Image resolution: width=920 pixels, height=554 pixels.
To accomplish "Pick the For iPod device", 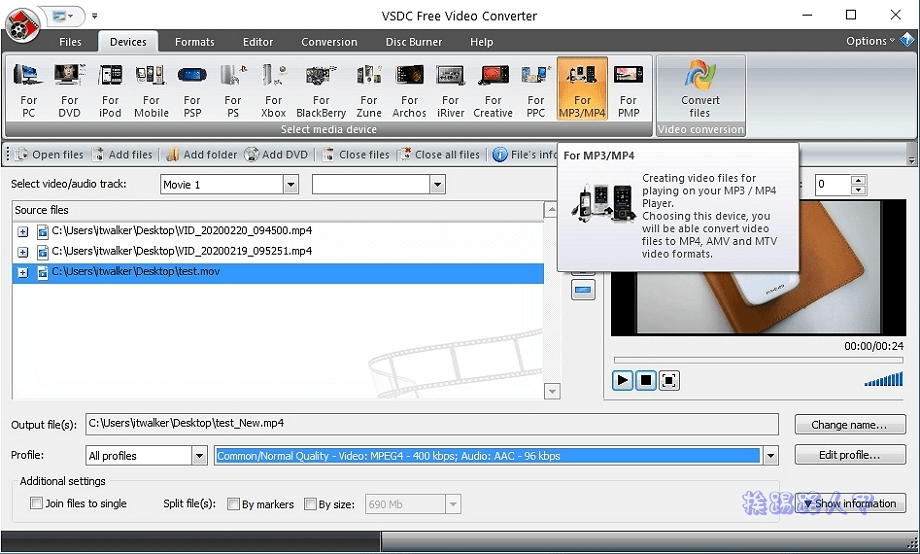I will [110, 90].
